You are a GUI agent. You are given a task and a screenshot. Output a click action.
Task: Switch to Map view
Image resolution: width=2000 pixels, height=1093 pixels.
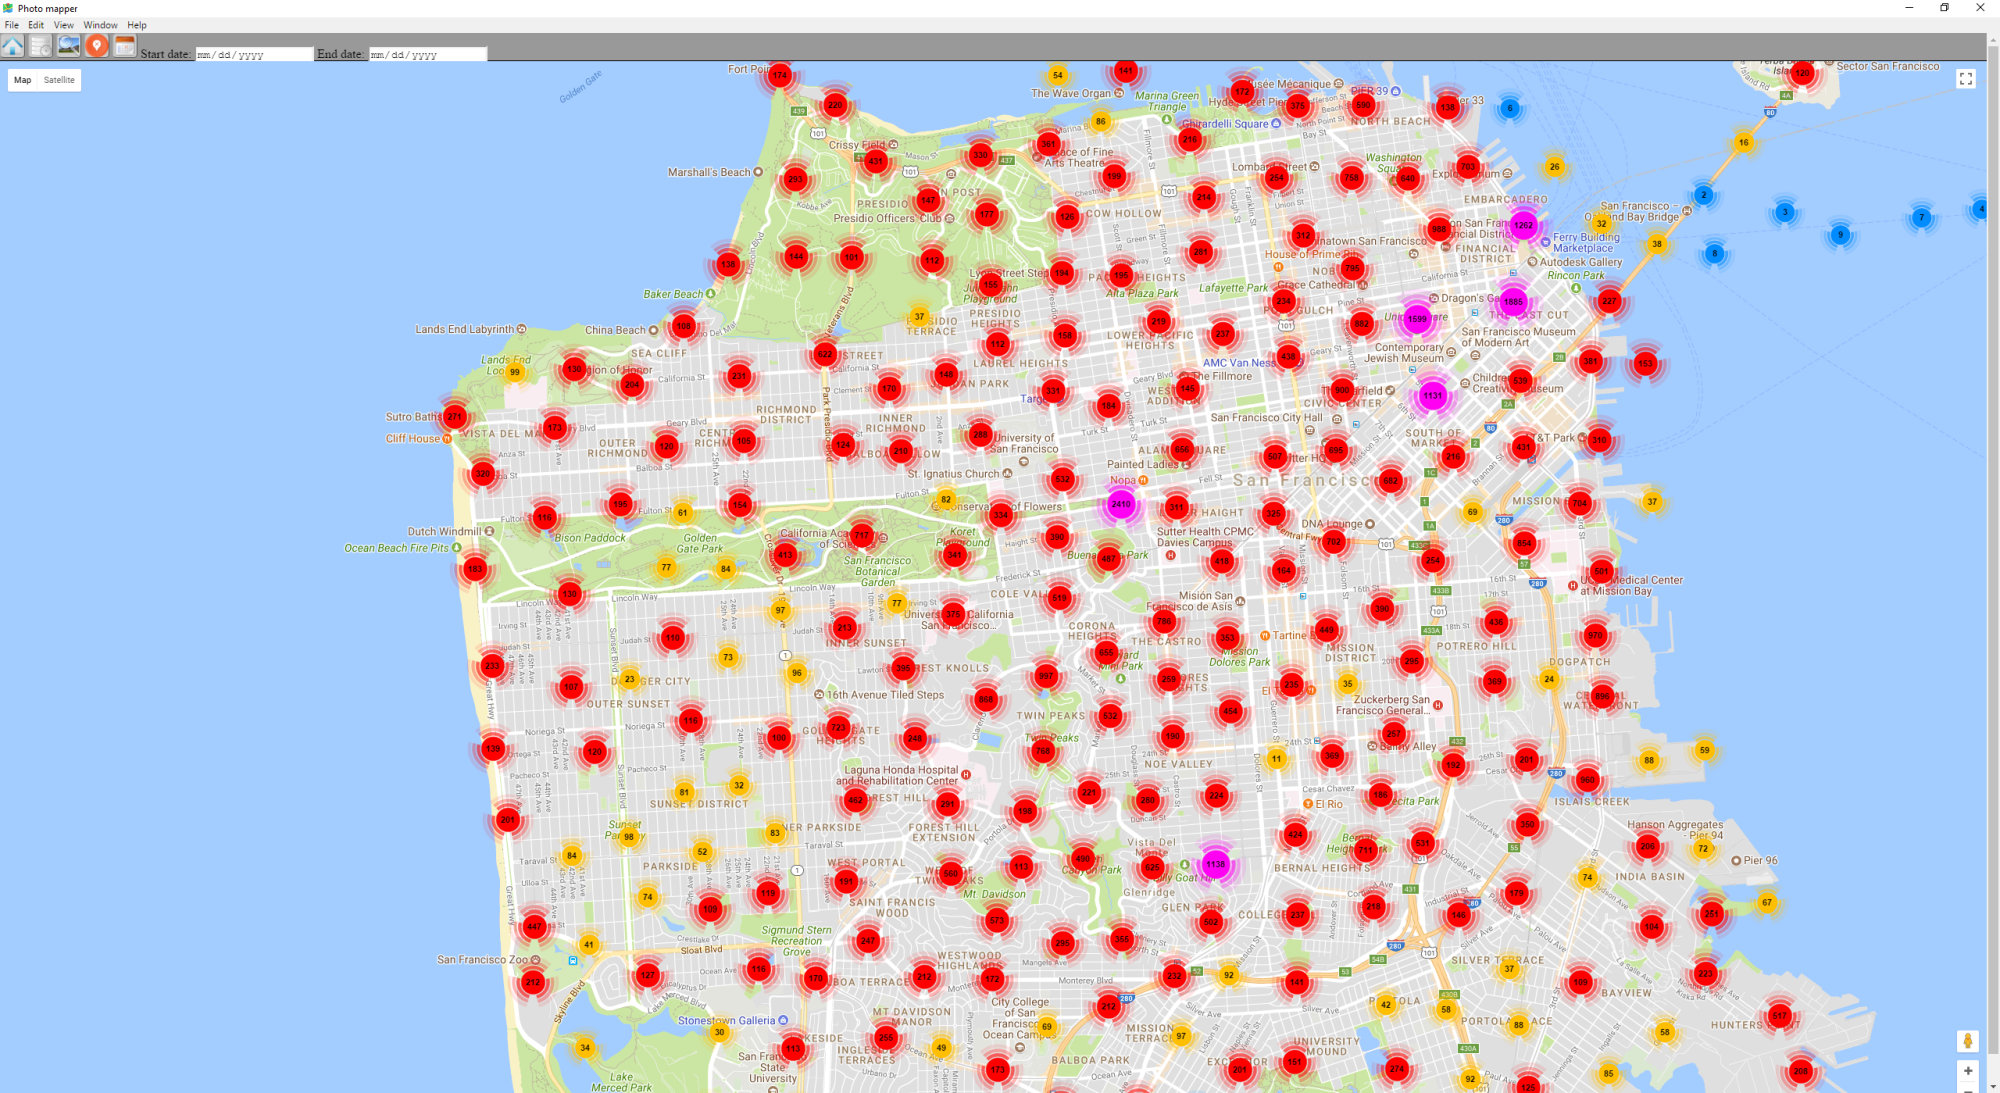point(22,80)
